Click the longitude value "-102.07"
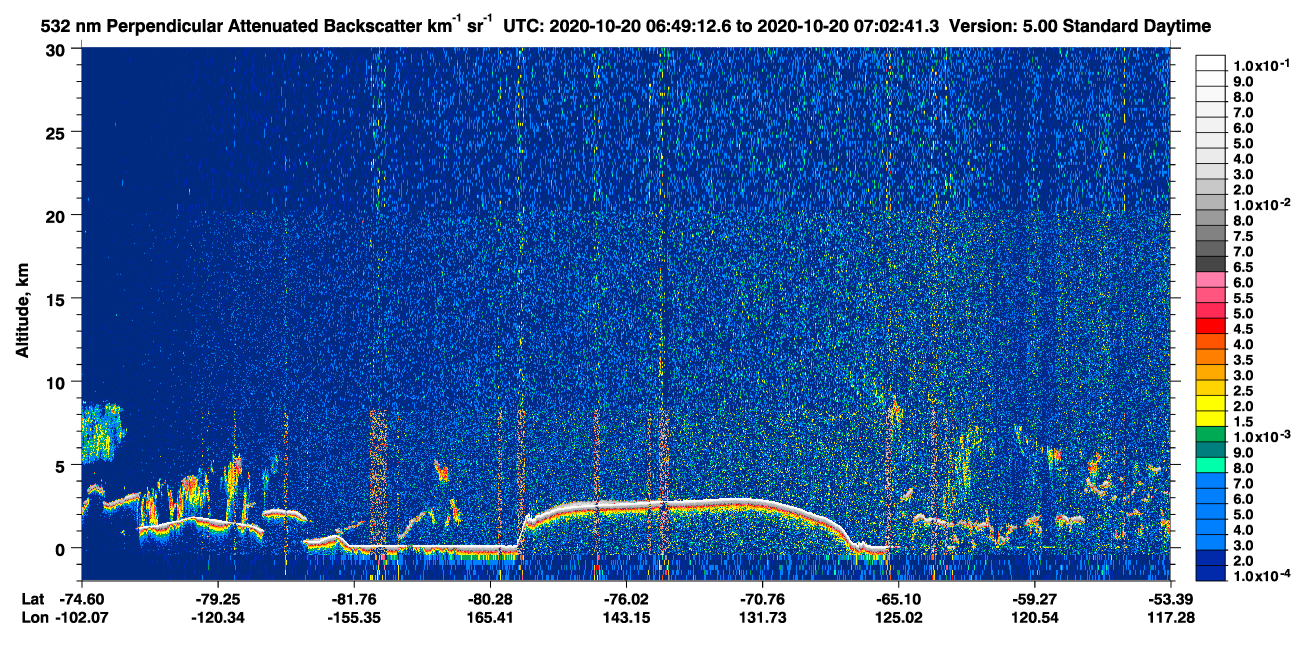This screenshot has width=1300, height=667. (82, 618)
